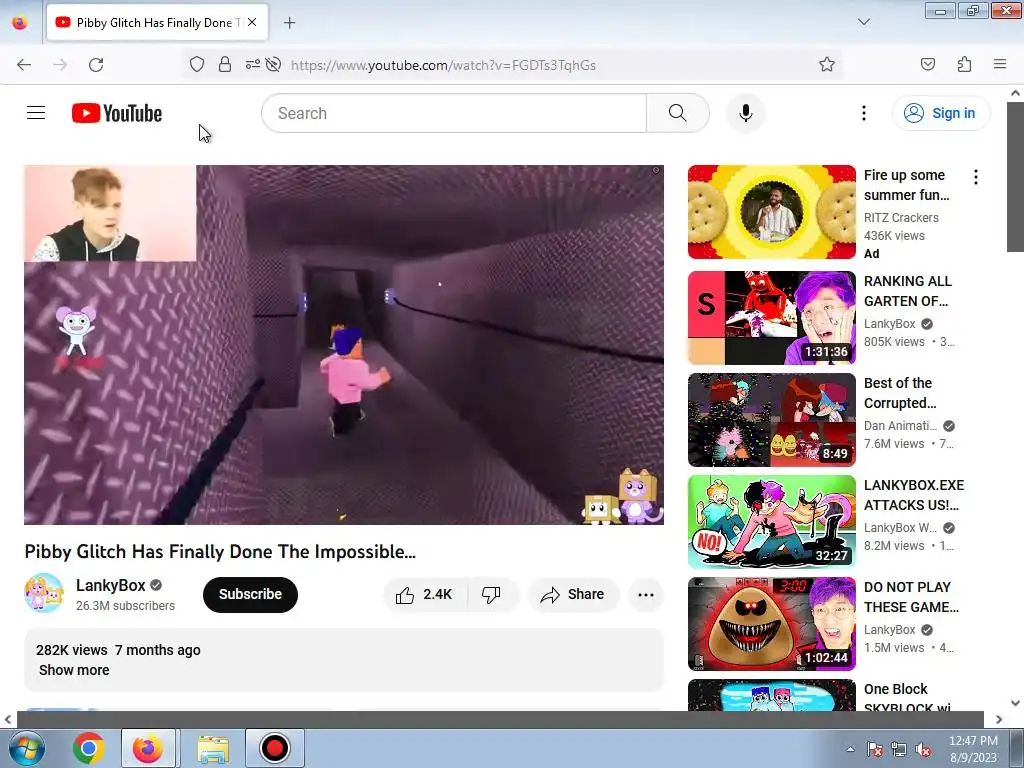This screenshot has width=1024, height=768.
Task: Click the address bar URL
Action: [443, 65]
